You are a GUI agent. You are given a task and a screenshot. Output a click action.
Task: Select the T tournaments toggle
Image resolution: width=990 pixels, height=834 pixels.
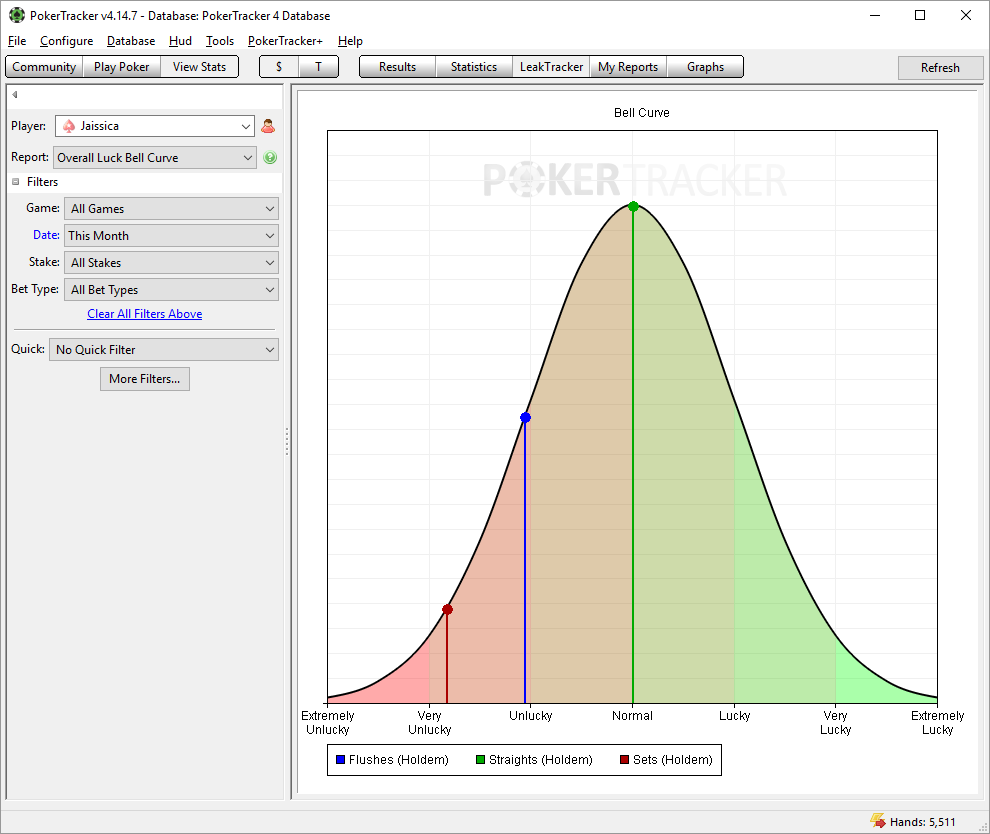click(318, 67)
